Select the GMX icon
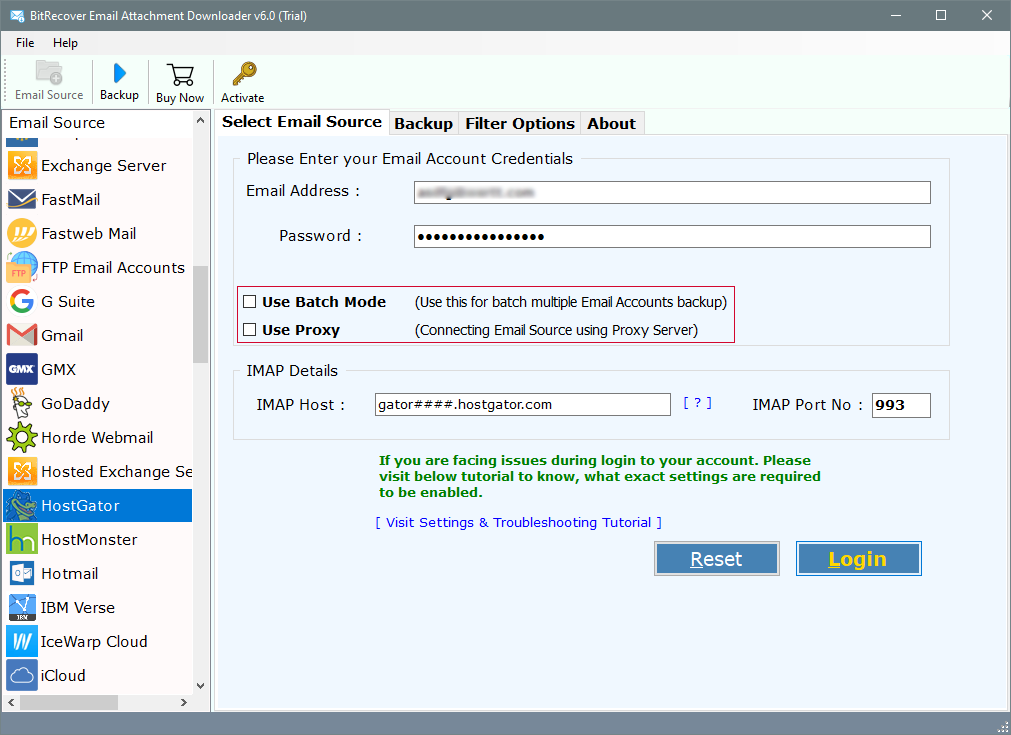Viewport: 1011px width, 735px height. tap(22, 369)
